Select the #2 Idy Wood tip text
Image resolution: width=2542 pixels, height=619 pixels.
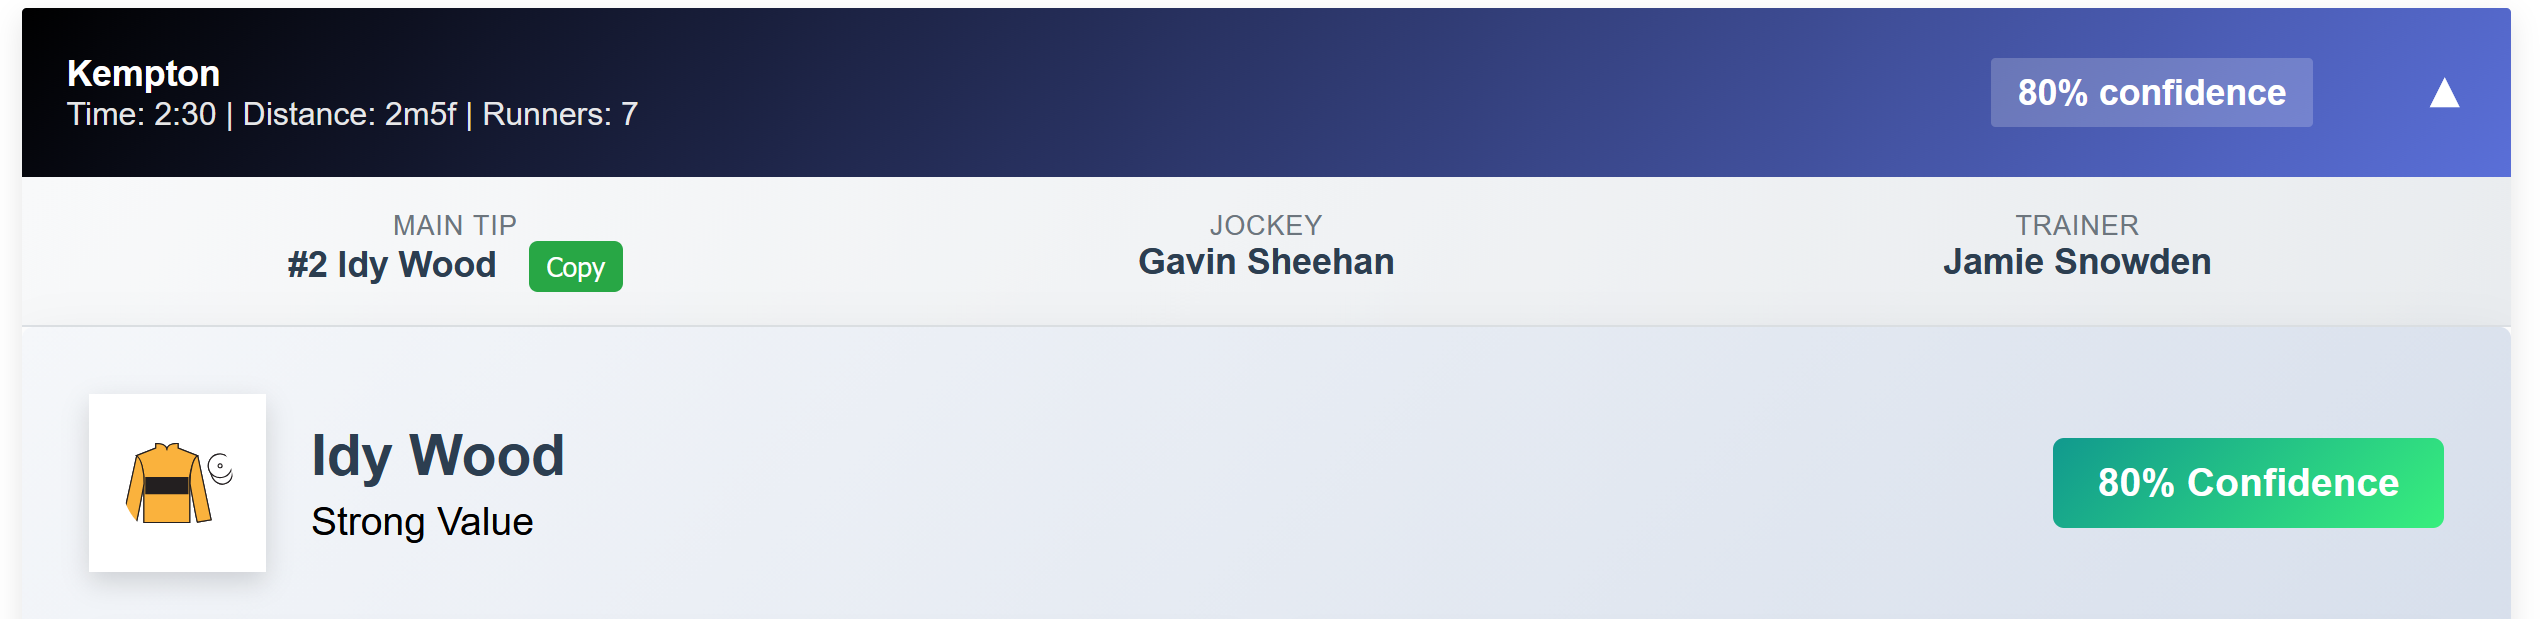click(x=391, y=265)
